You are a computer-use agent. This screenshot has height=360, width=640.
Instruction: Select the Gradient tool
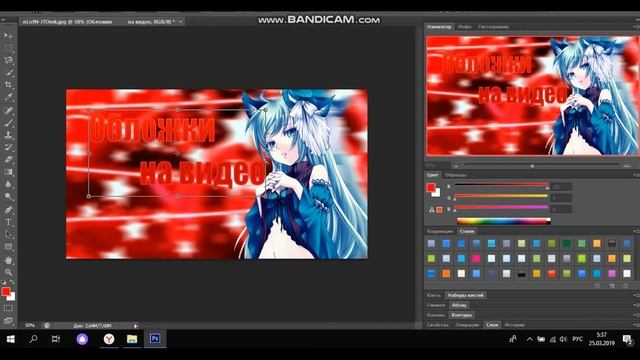coord(8,172)
